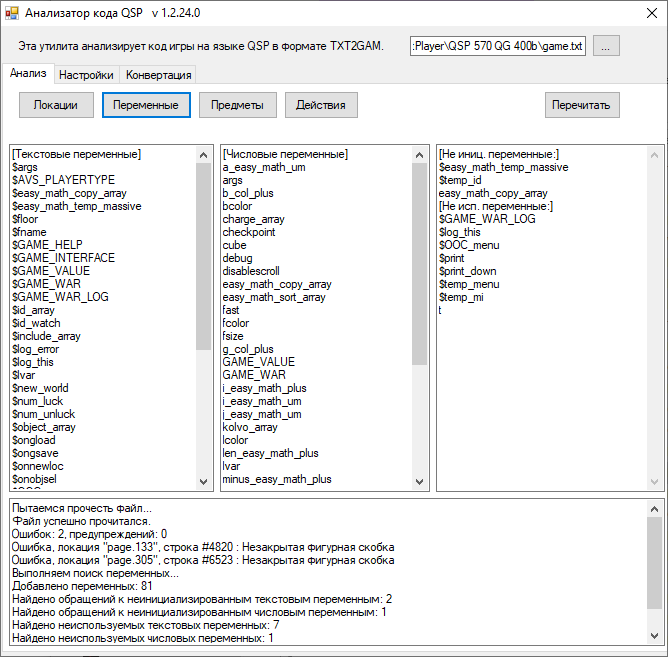Image resolution: width=668 pixels, height=657 pixels.
Task: Click scroll down arrow in log panel
Action: 654,638
